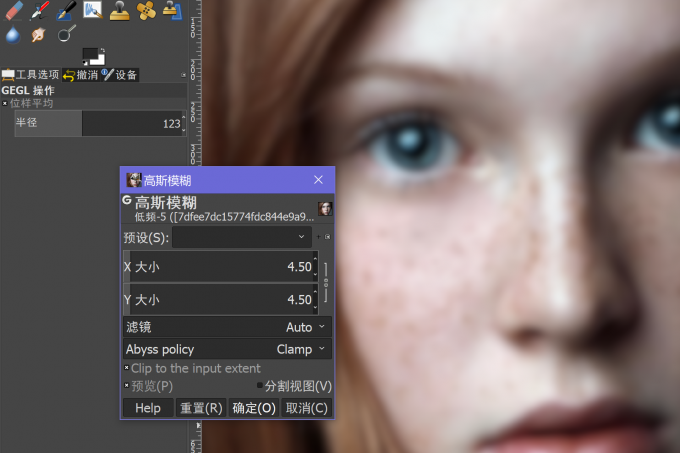
Task: Increase the 半径 value with up arrow
Action: (184, 117)
